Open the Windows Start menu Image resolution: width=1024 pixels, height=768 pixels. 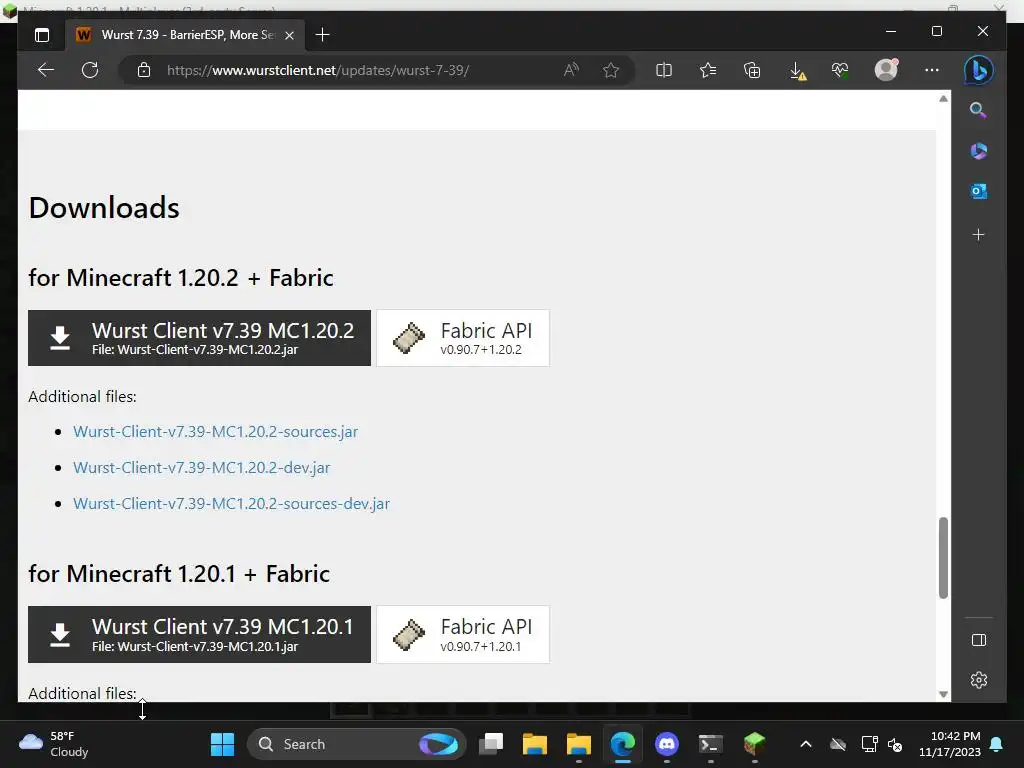[222, 744]
